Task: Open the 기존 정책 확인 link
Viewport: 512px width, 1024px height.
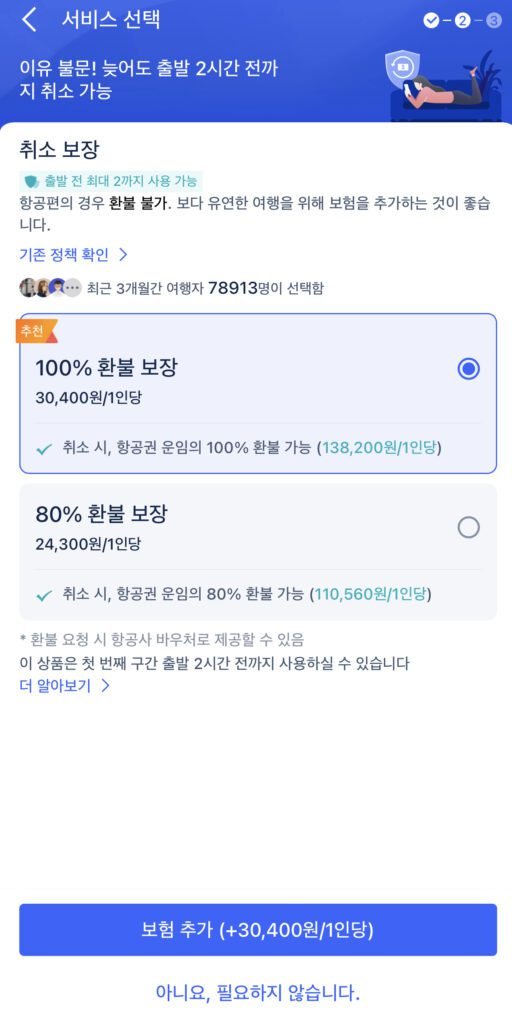Action: pyautogui.click(x=64, y=254)
